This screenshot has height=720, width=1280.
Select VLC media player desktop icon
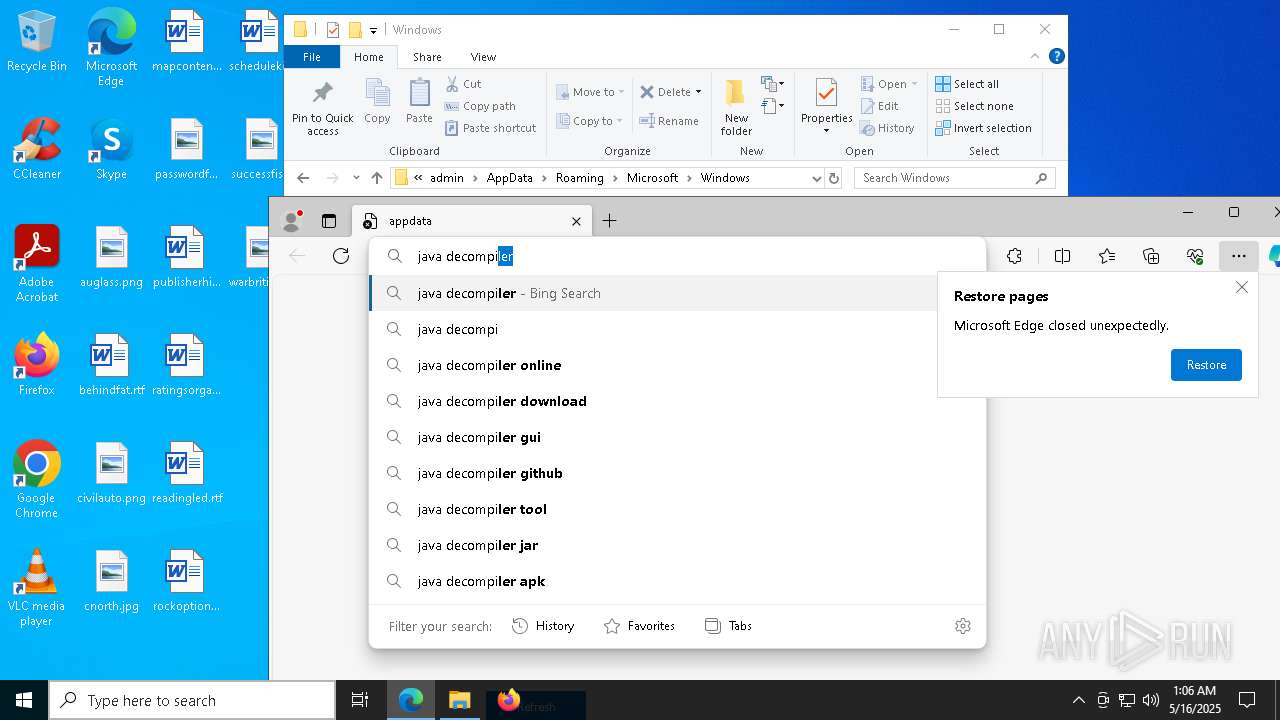(x=36, y=588)
